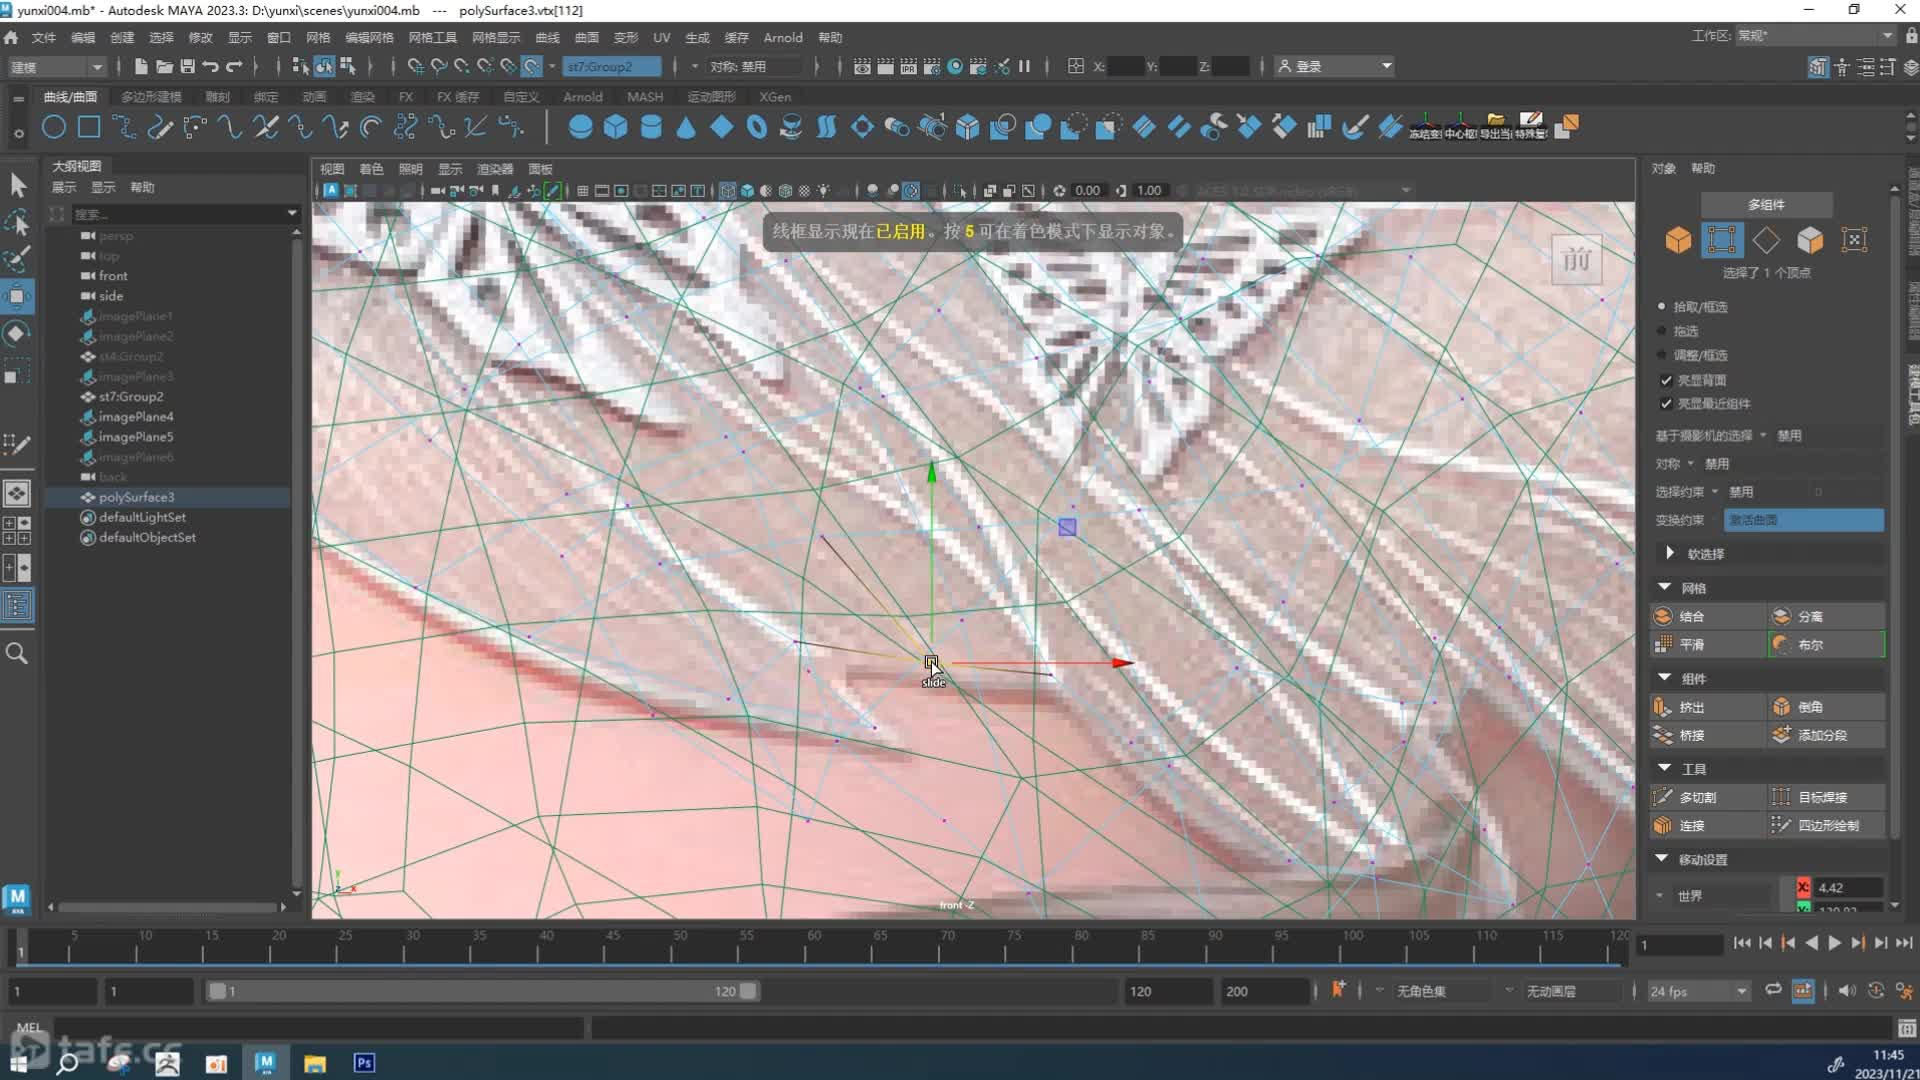This screenshot has width=1920, height=1080.
Task: Select 拖选 radio option
Action: (x=1662, y=330)
